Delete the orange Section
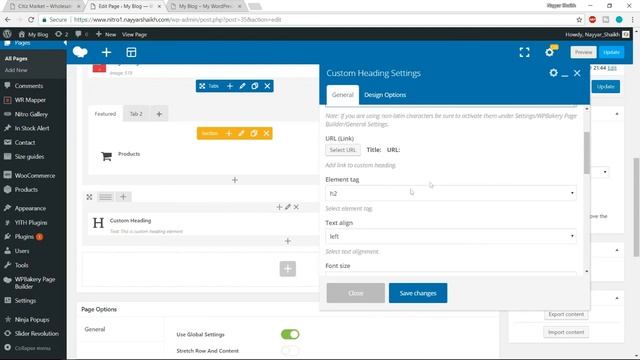Viewport: 640px width, 360px height. [x=267, y=133]
